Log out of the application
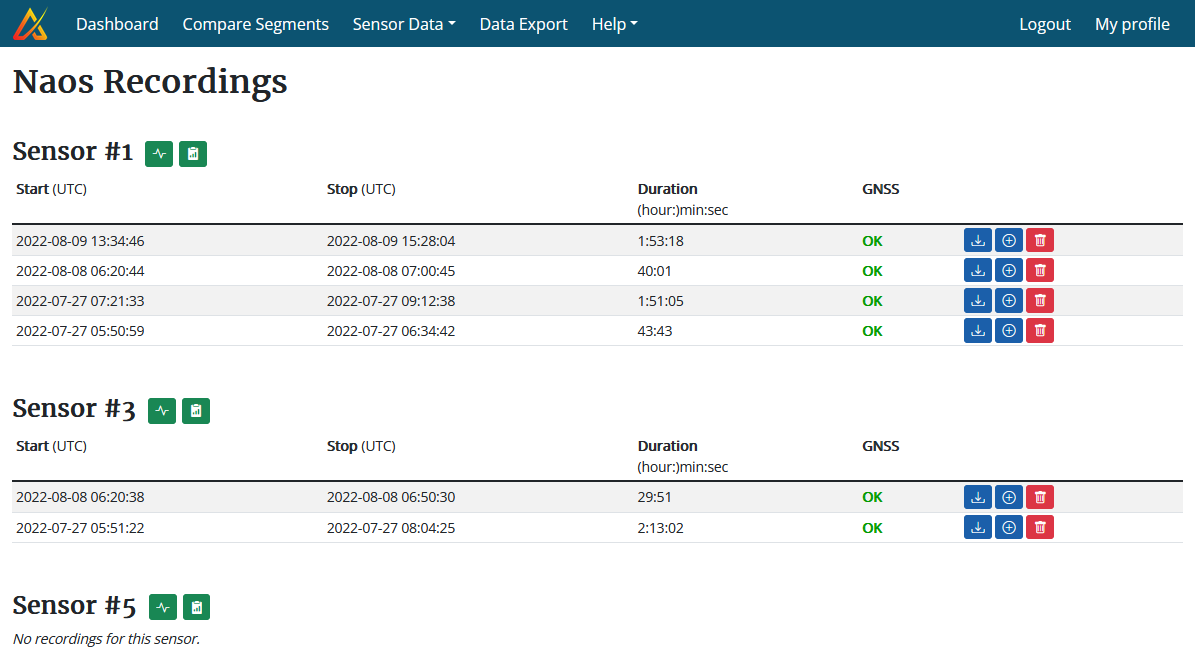The image size is (1195, 670). tap(1045, 23)
